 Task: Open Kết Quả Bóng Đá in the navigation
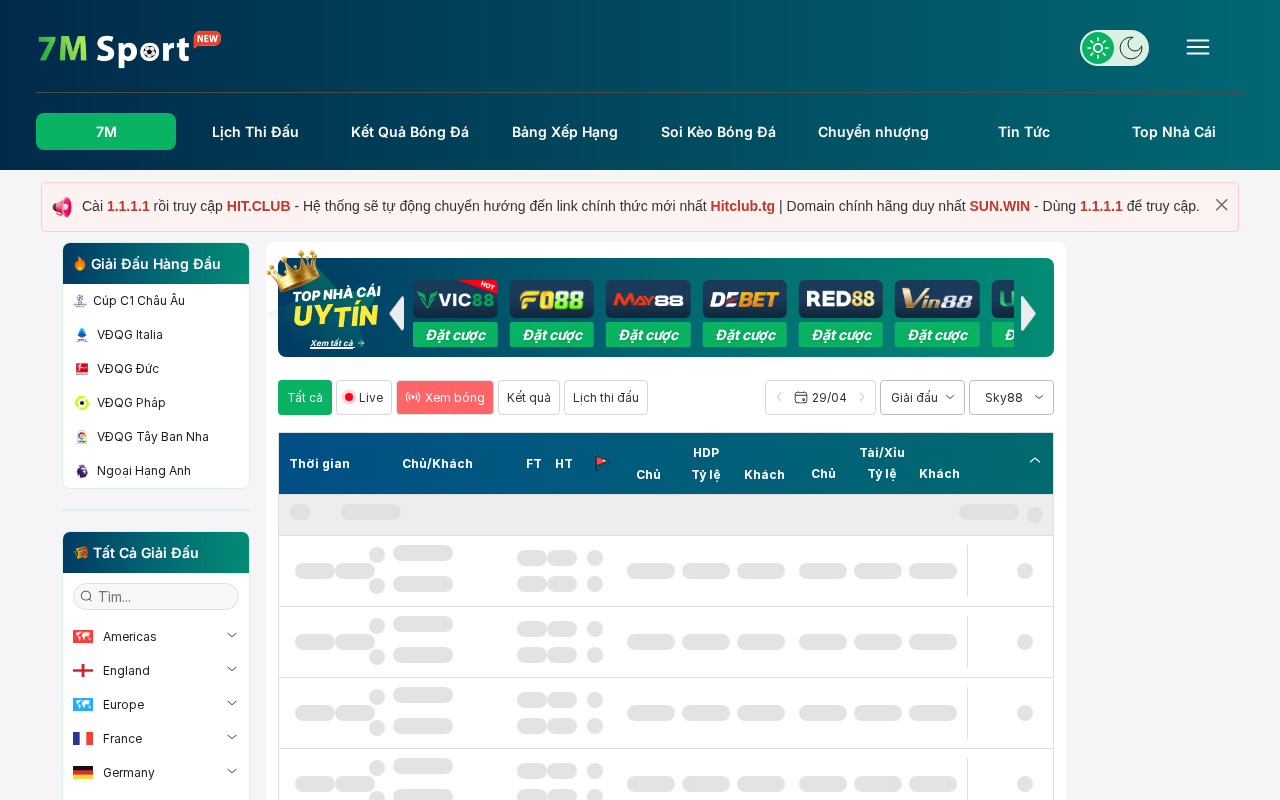[x=410, y=132]
